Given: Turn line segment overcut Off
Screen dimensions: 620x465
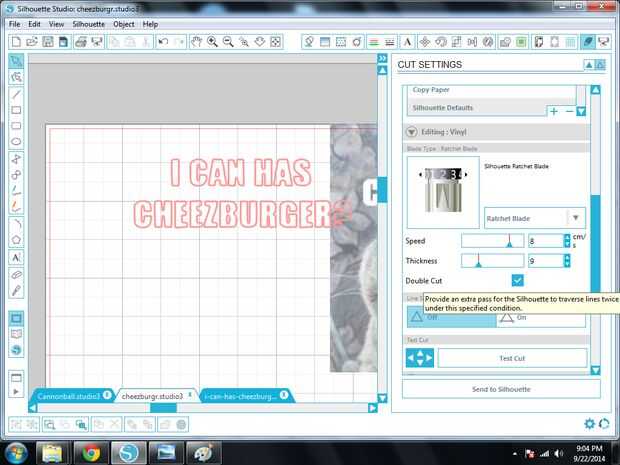Looking at the screenshot, I should point(452,317).
